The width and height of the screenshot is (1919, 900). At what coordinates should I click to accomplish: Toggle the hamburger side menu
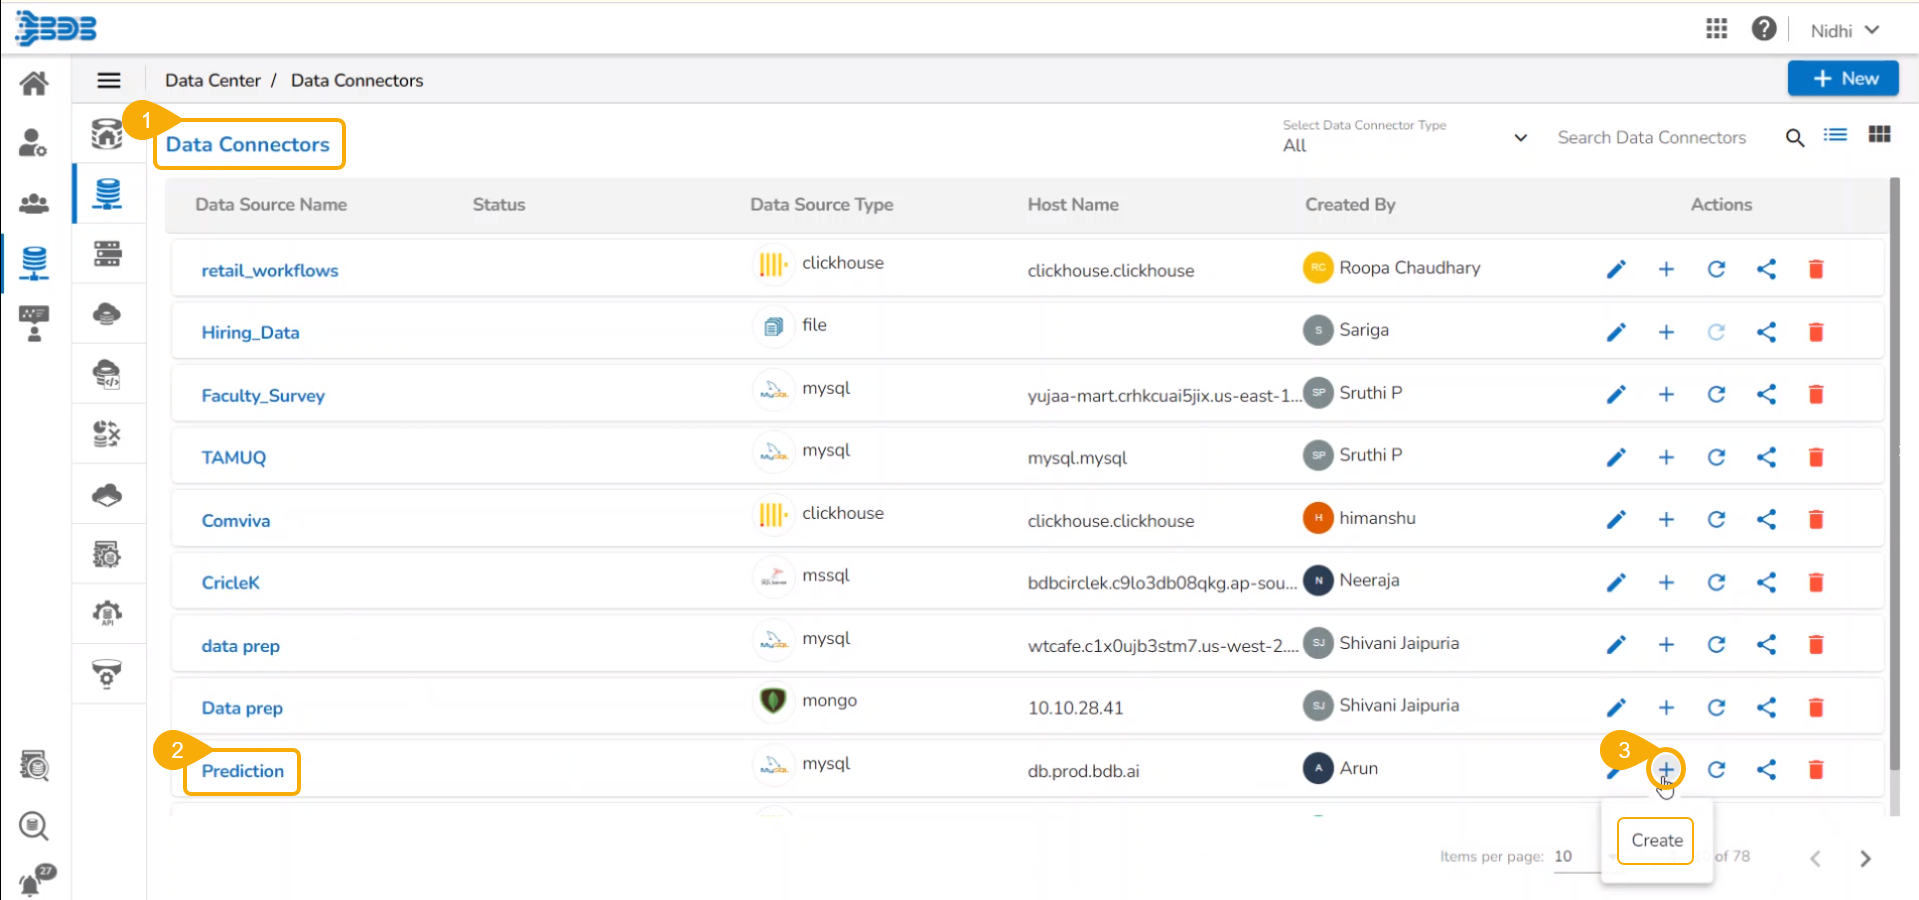pos(109,80)
